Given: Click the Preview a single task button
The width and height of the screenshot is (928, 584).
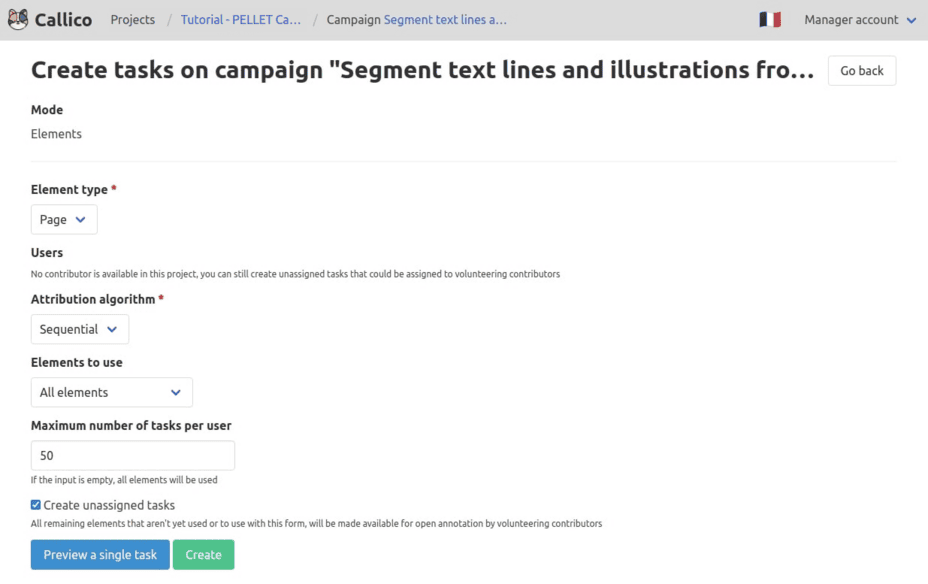Looking at the screenshot, I should click(x=100, y=554).
